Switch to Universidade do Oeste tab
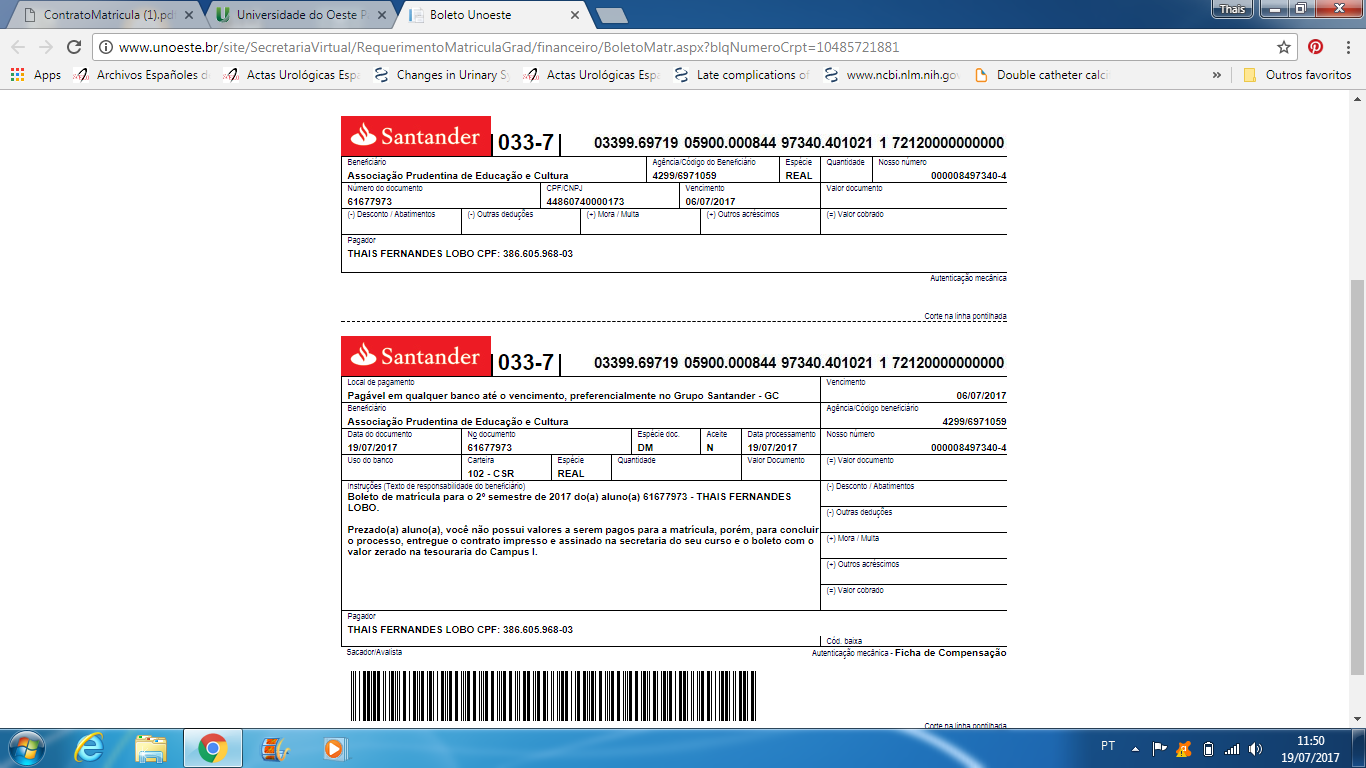 click(300, 16)
